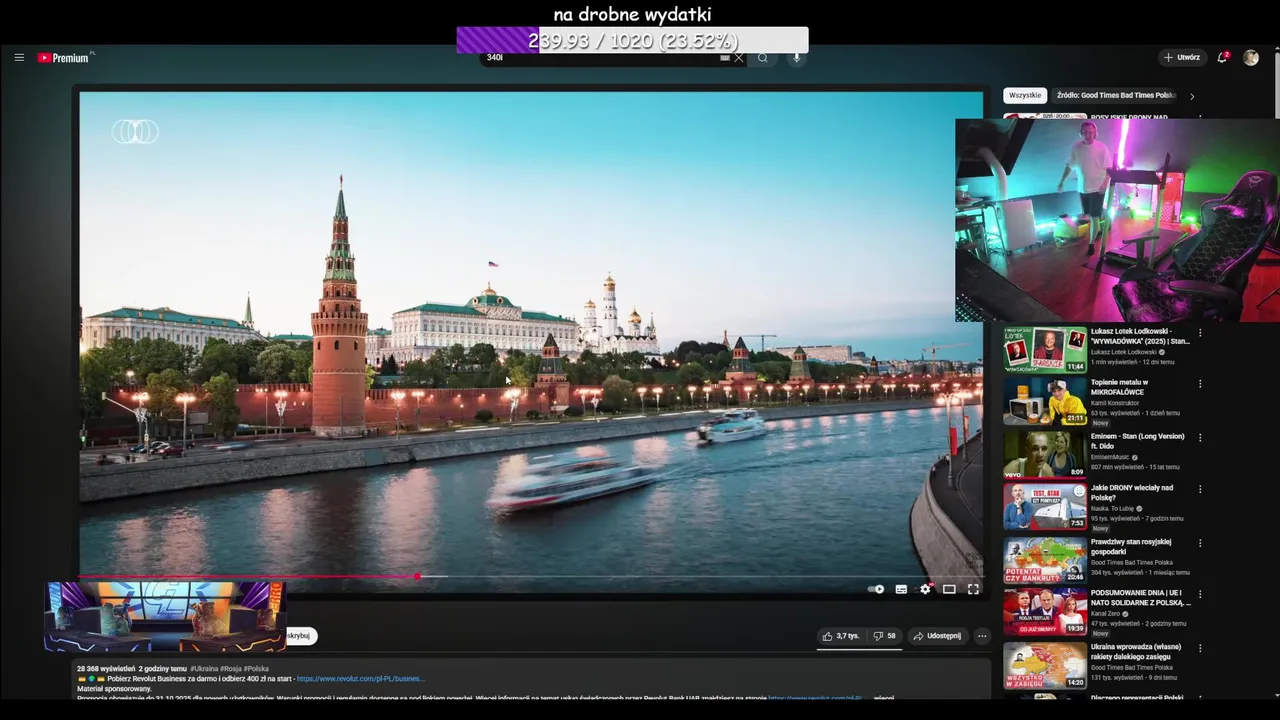Open options menu for Prawdziwy stan rosyjskiej video
The width and height of the screenshot is (1280, 720).
click(x=1200, y=543)
